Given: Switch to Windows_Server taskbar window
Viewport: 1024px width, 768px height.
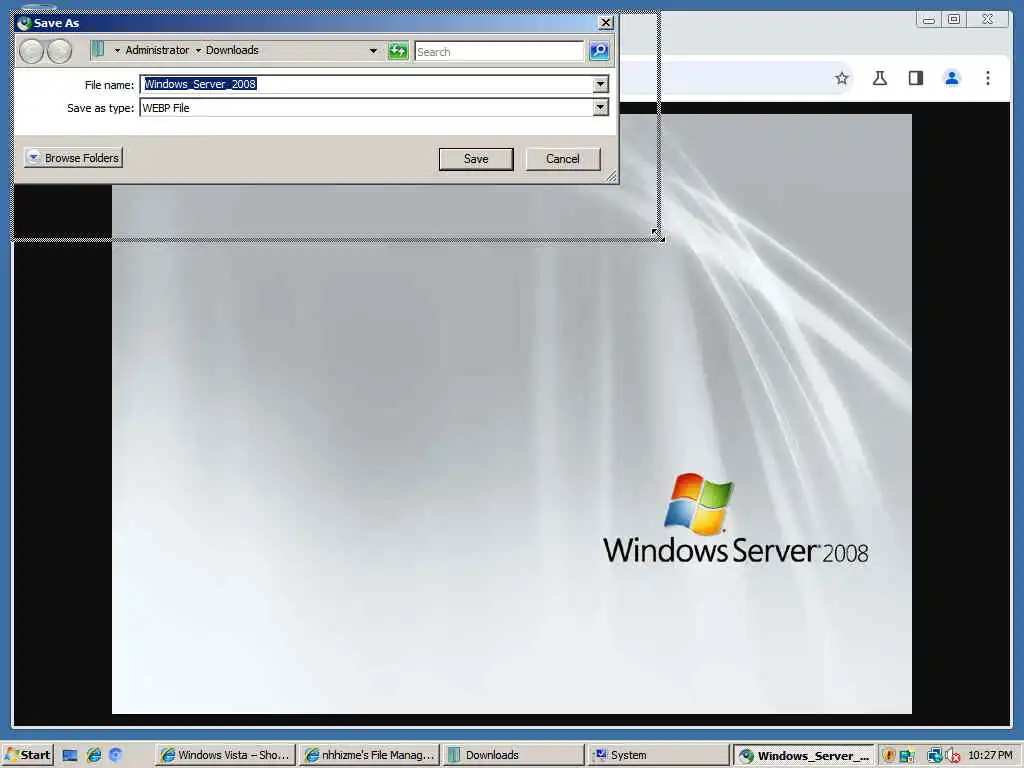Looking at the screenshot, I should click(x=803, y=755).
